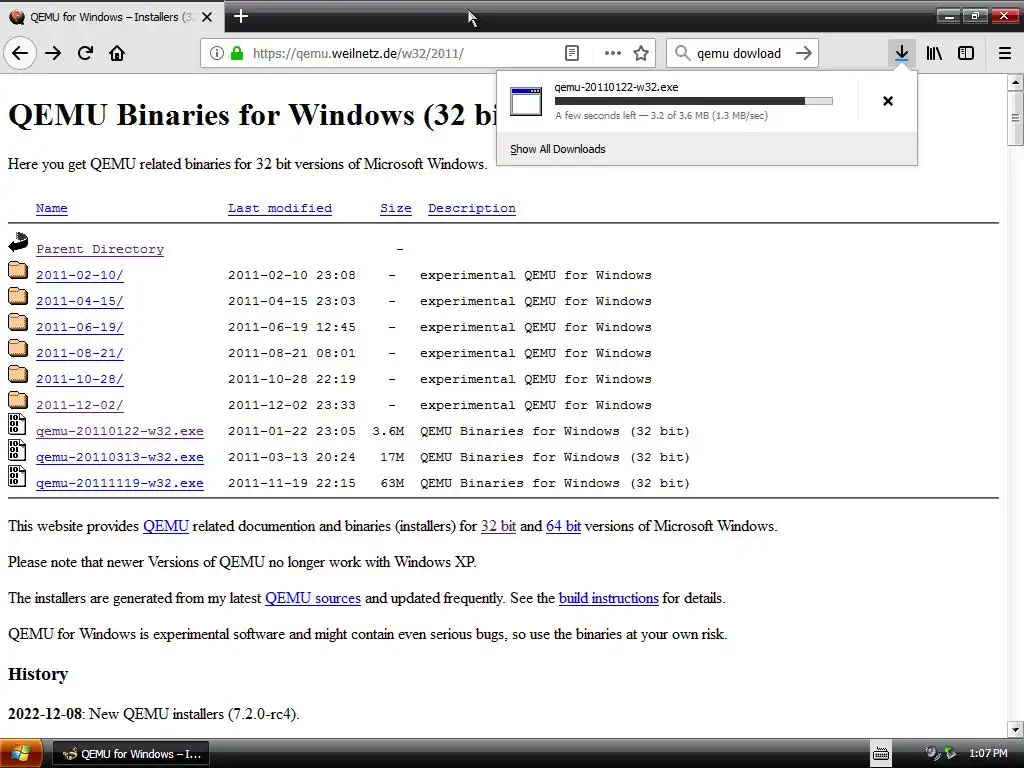Open the 2011-04-15/ folder link
The image size is (1024, 768).
(x=80, y=301)
